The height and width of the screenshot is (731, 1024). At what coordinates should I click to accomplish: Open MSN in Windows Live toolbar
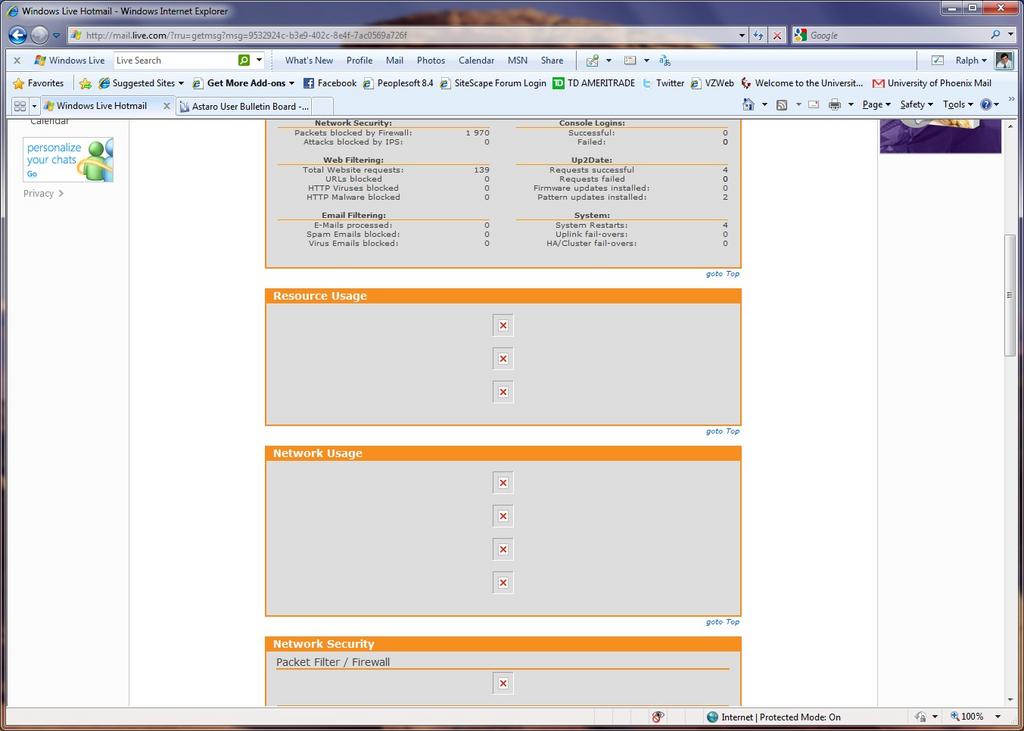coord(517,60)
